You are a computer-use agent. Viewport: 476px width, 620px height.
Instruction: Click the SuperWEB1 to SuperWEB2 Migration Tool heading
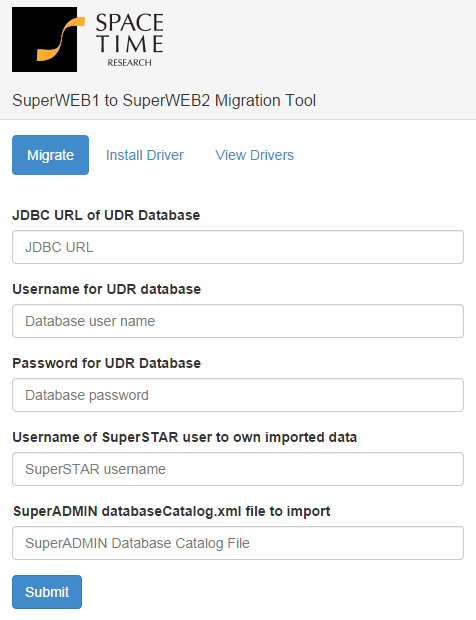[x=164, y=100]
